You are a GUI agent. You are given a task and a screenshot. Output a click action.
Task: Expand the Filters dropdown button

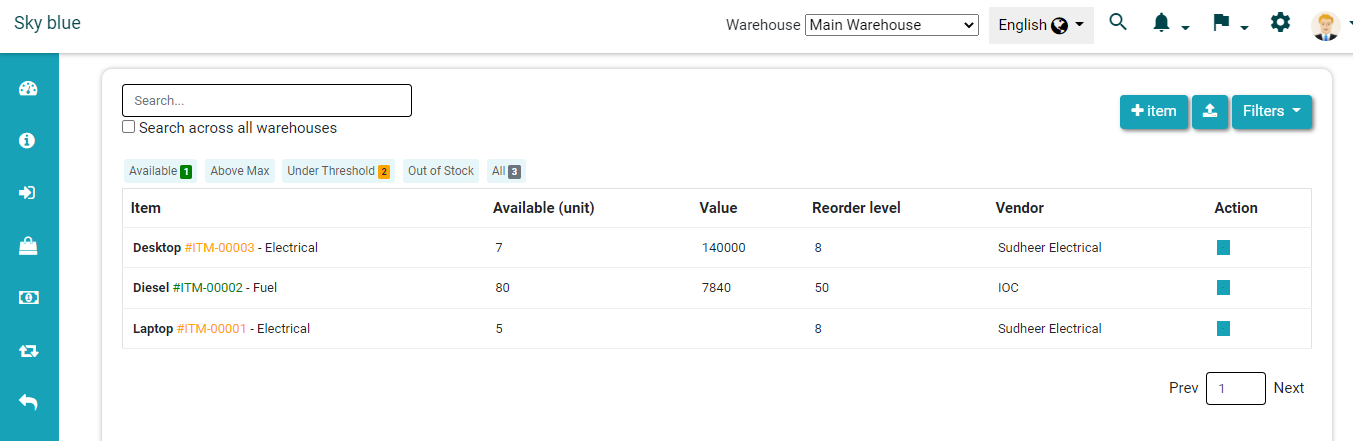coord(1271,112)
